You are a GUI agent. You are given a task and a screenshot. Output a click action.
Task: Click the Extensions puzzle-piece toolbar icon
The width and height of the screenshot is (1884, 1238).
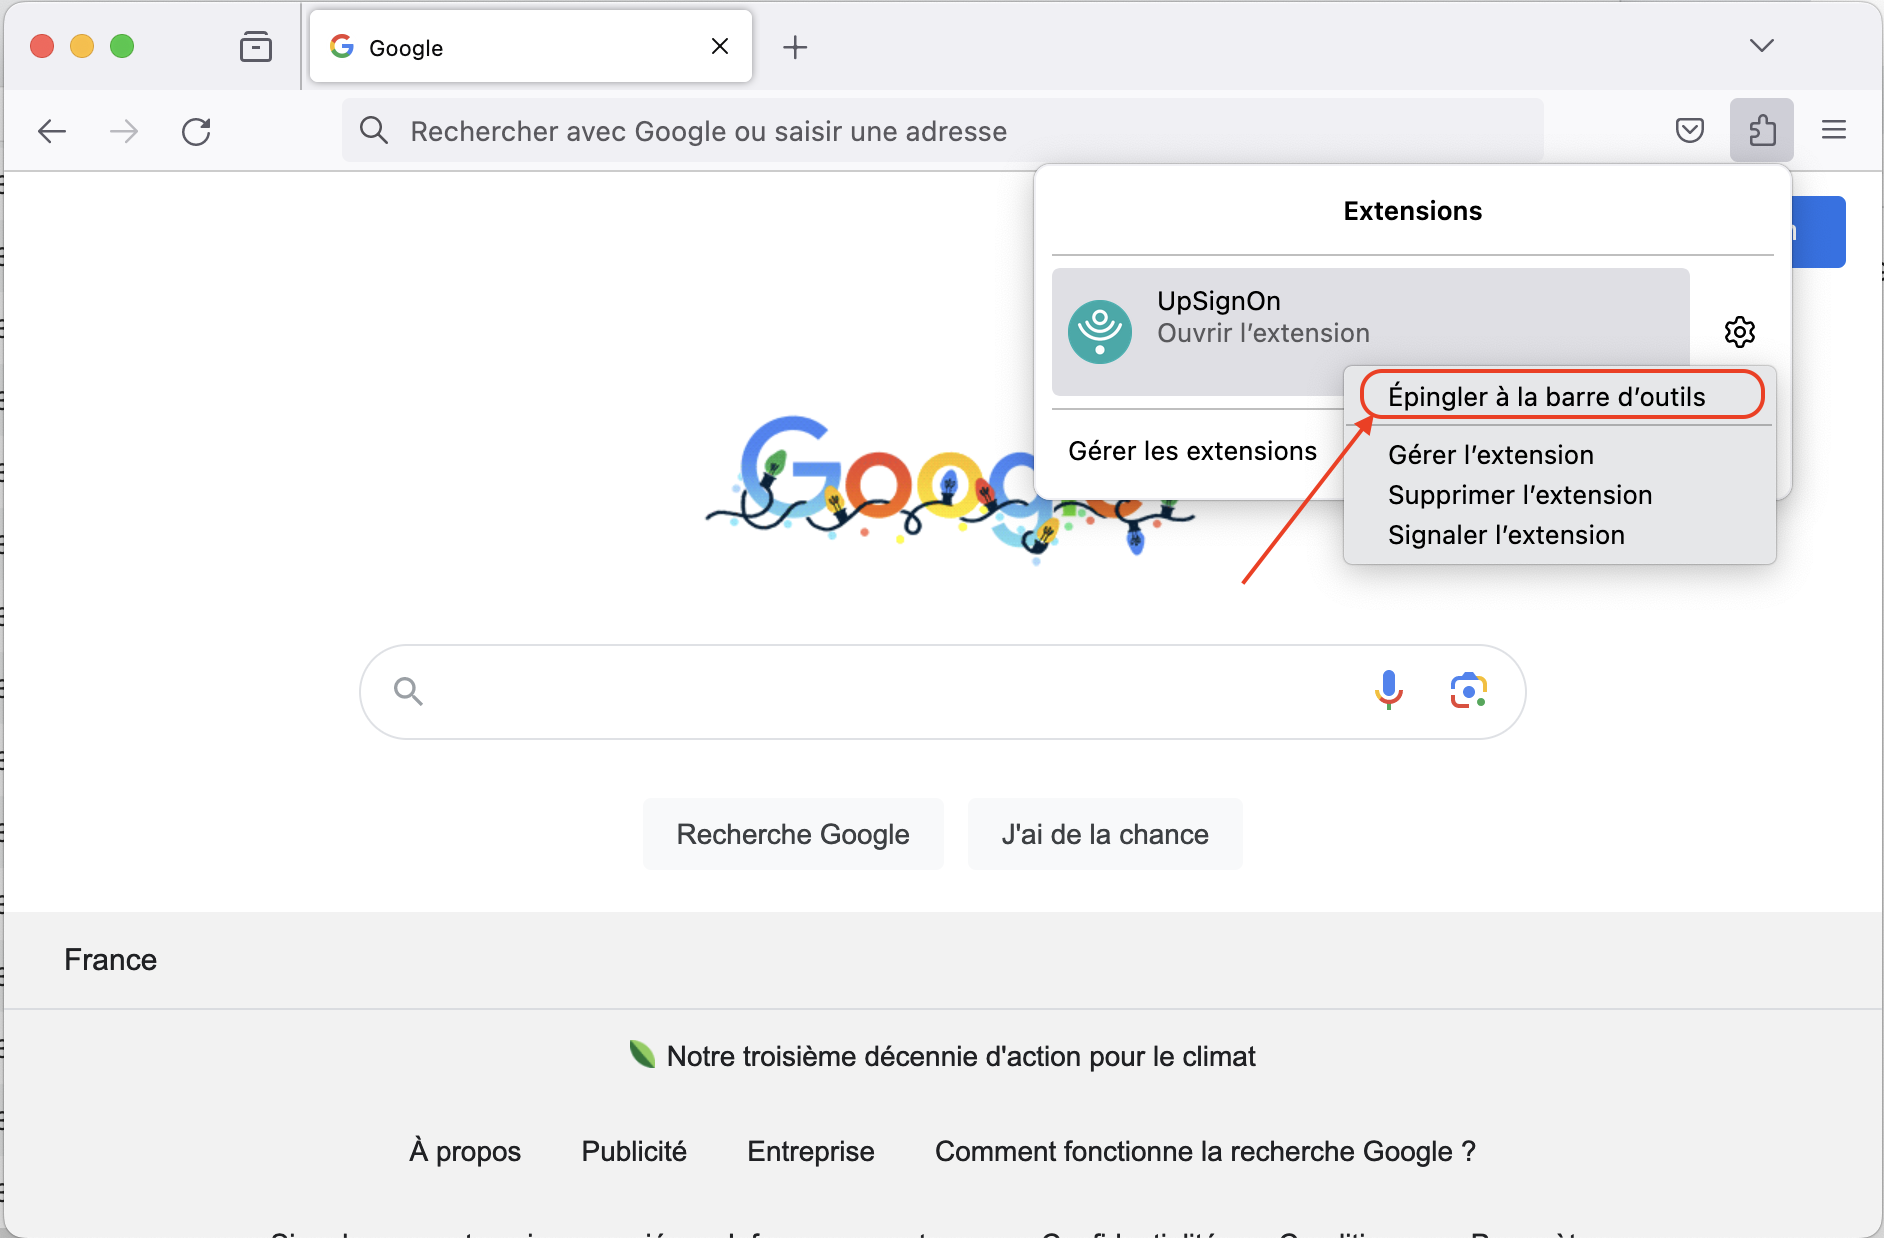pos(1761,130)
